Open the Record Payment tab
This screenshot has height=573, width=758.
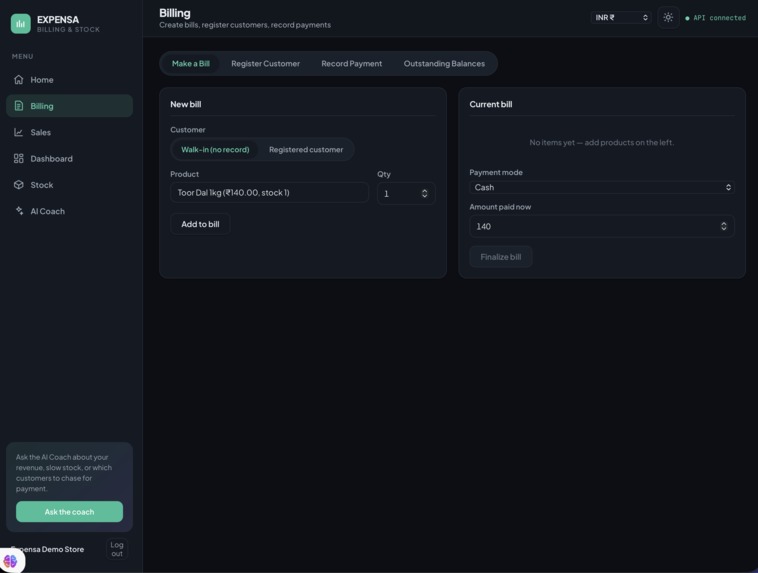(x=351, y=63)
